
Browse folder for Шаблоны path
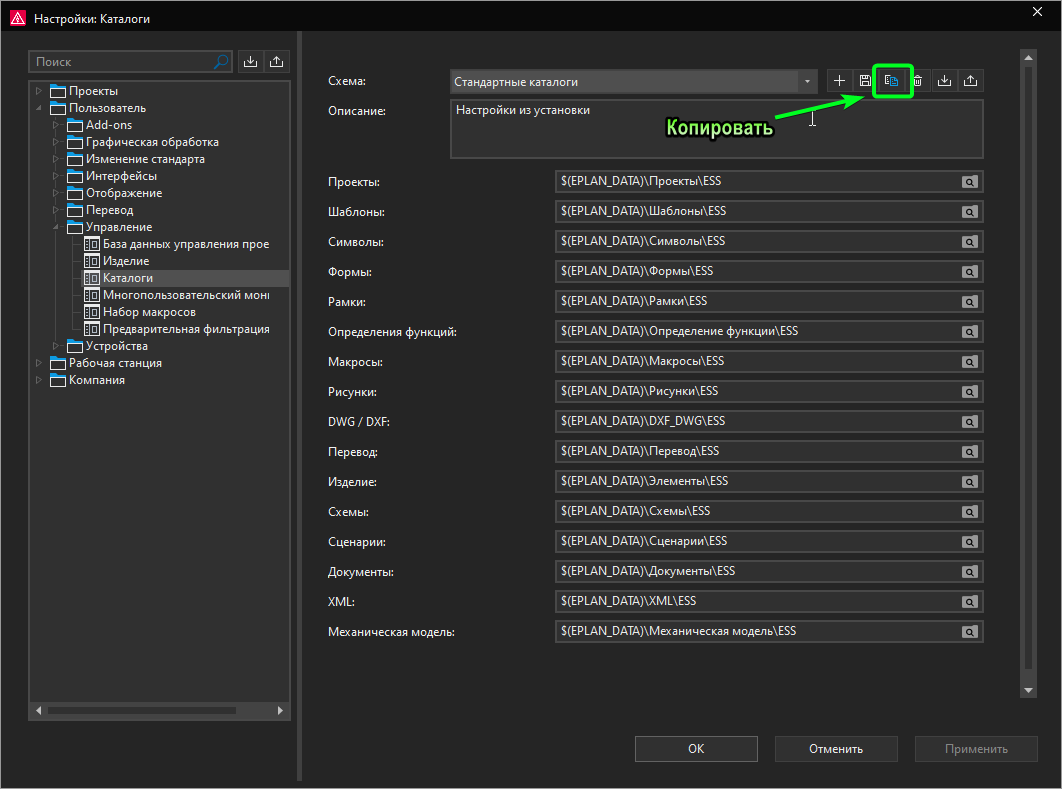point(970,212)
